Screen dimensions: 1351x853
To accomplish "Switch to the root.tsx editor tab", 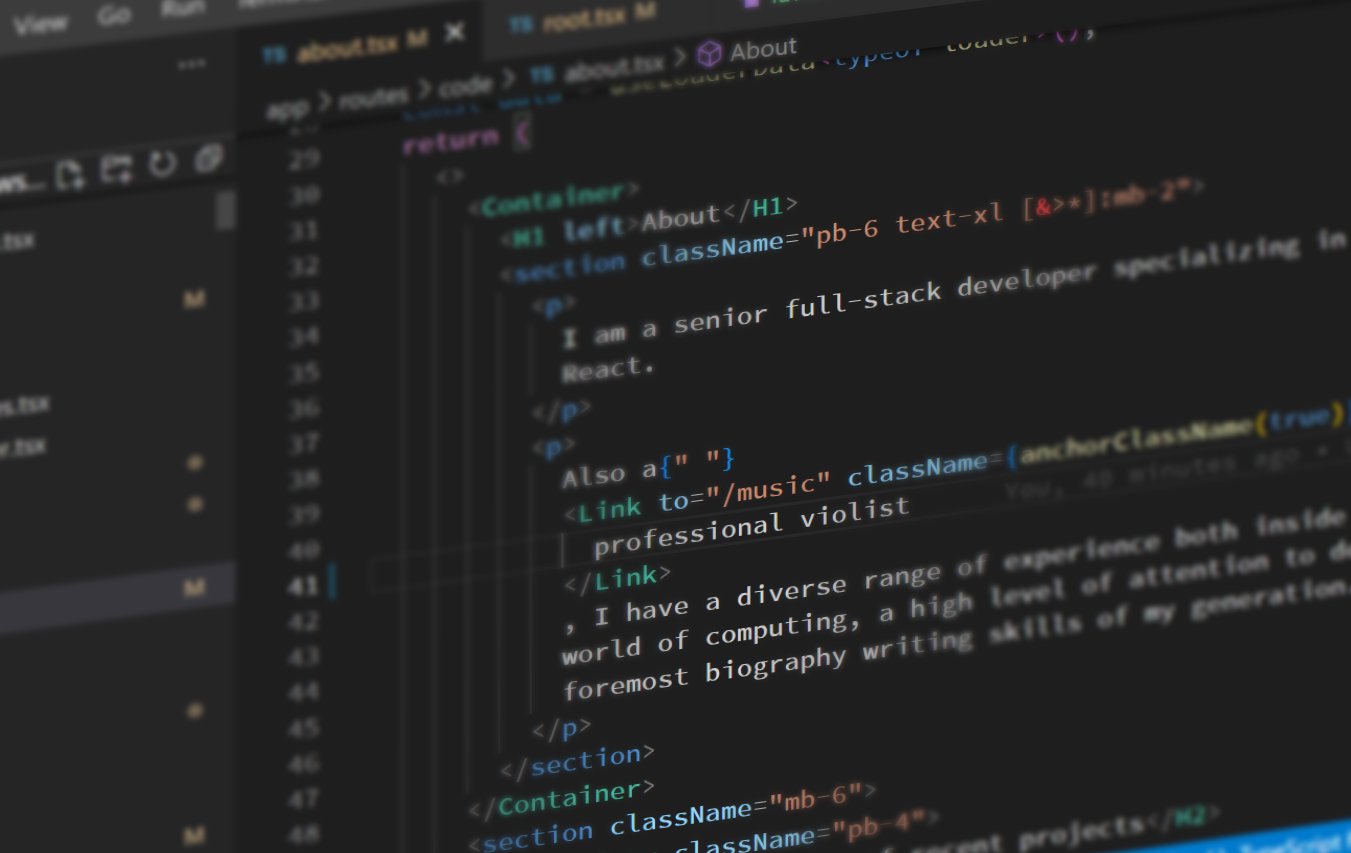I will (x=581, y=19).
